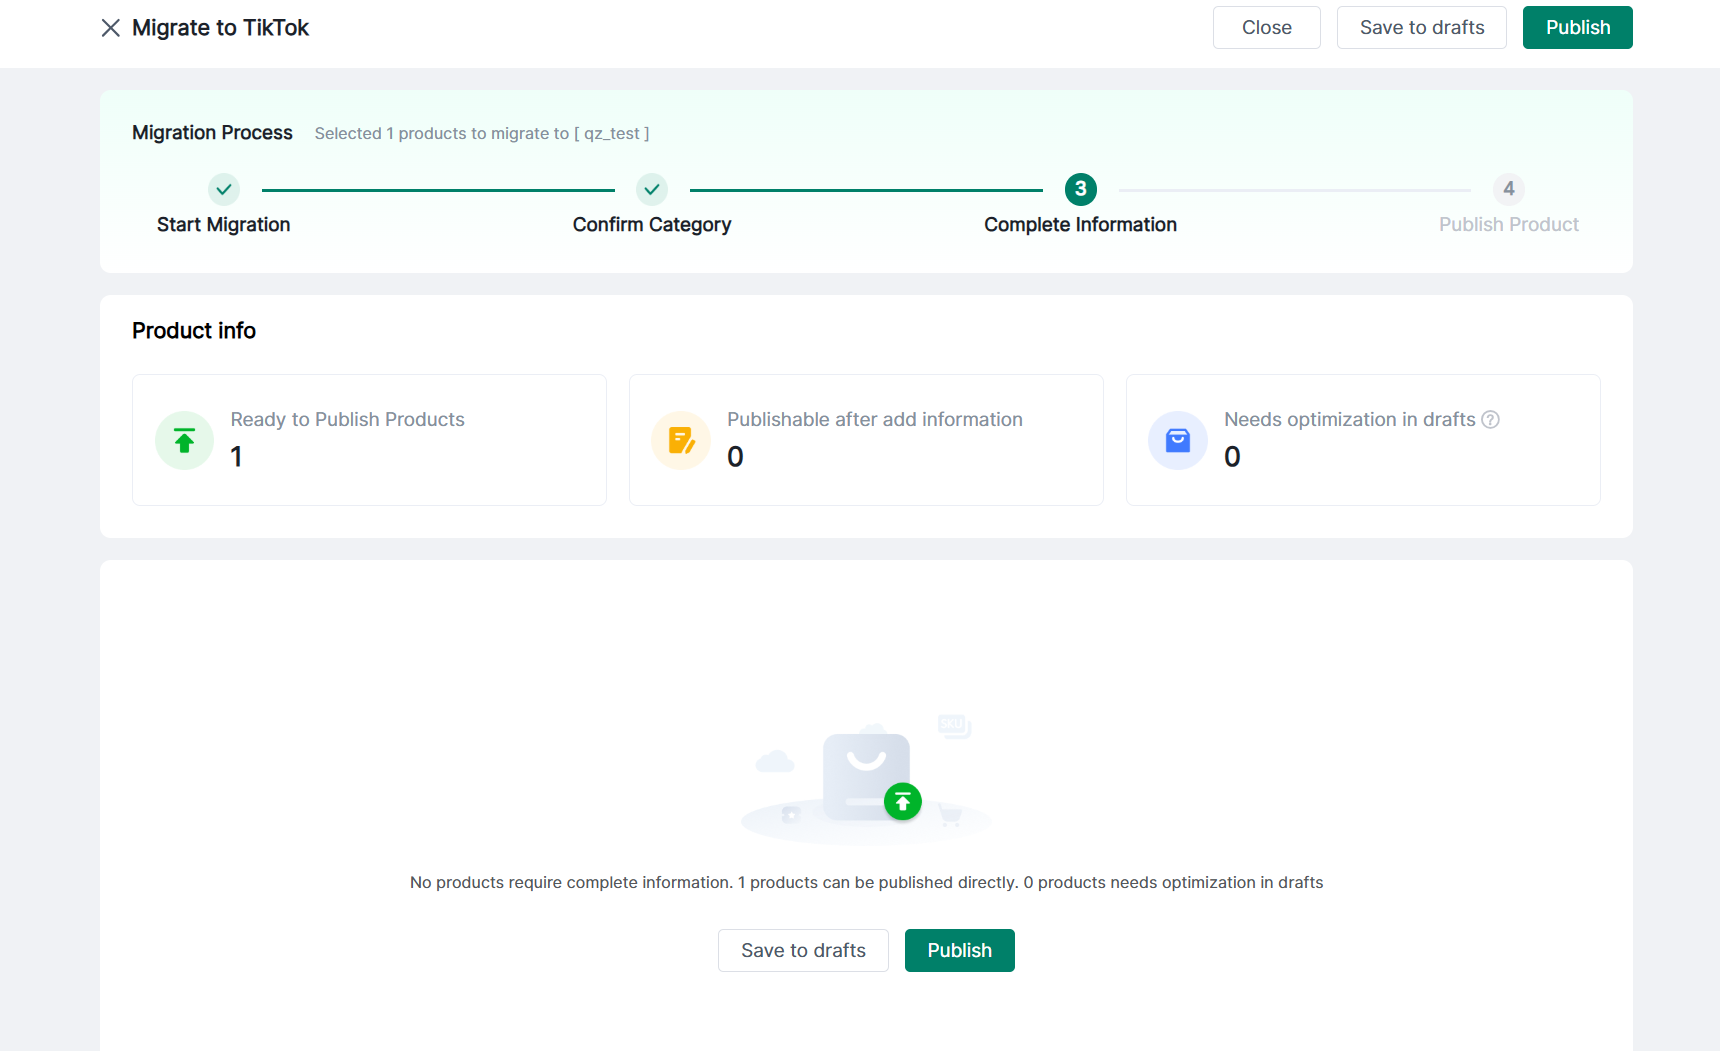Click the orange edit note icon
Viewport: 1720px width, 1051px height.
coord(681,440)
